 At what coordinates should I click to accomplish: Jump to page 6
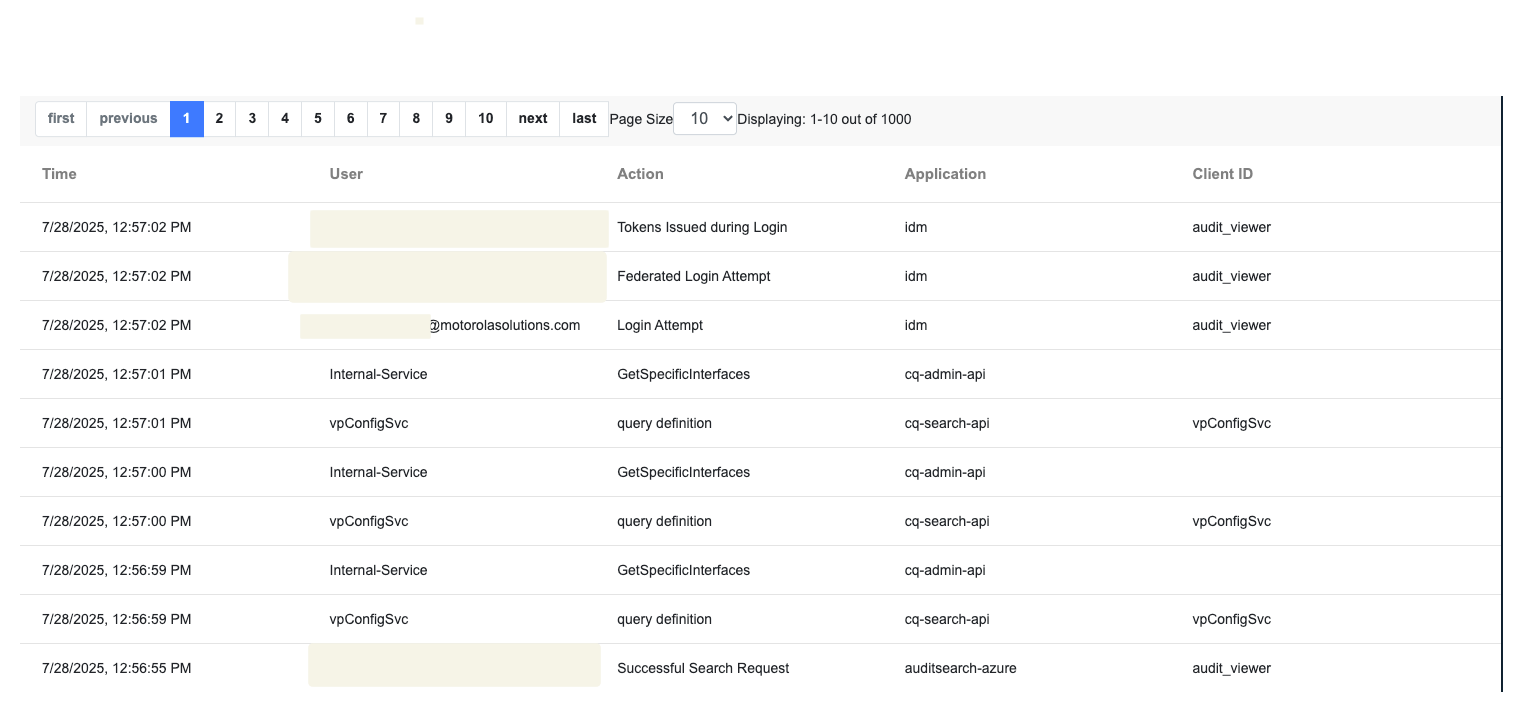click(x=351, y=119)
